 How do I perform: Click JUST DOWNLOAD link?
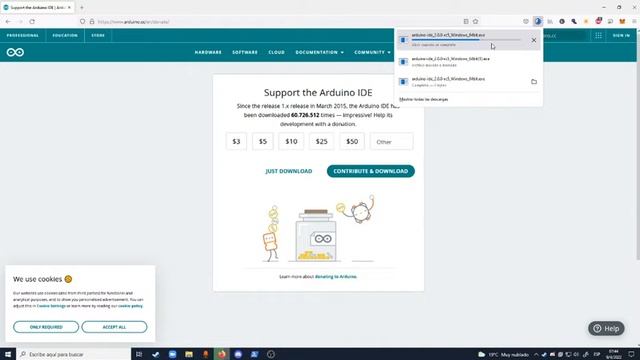point(289,171)
